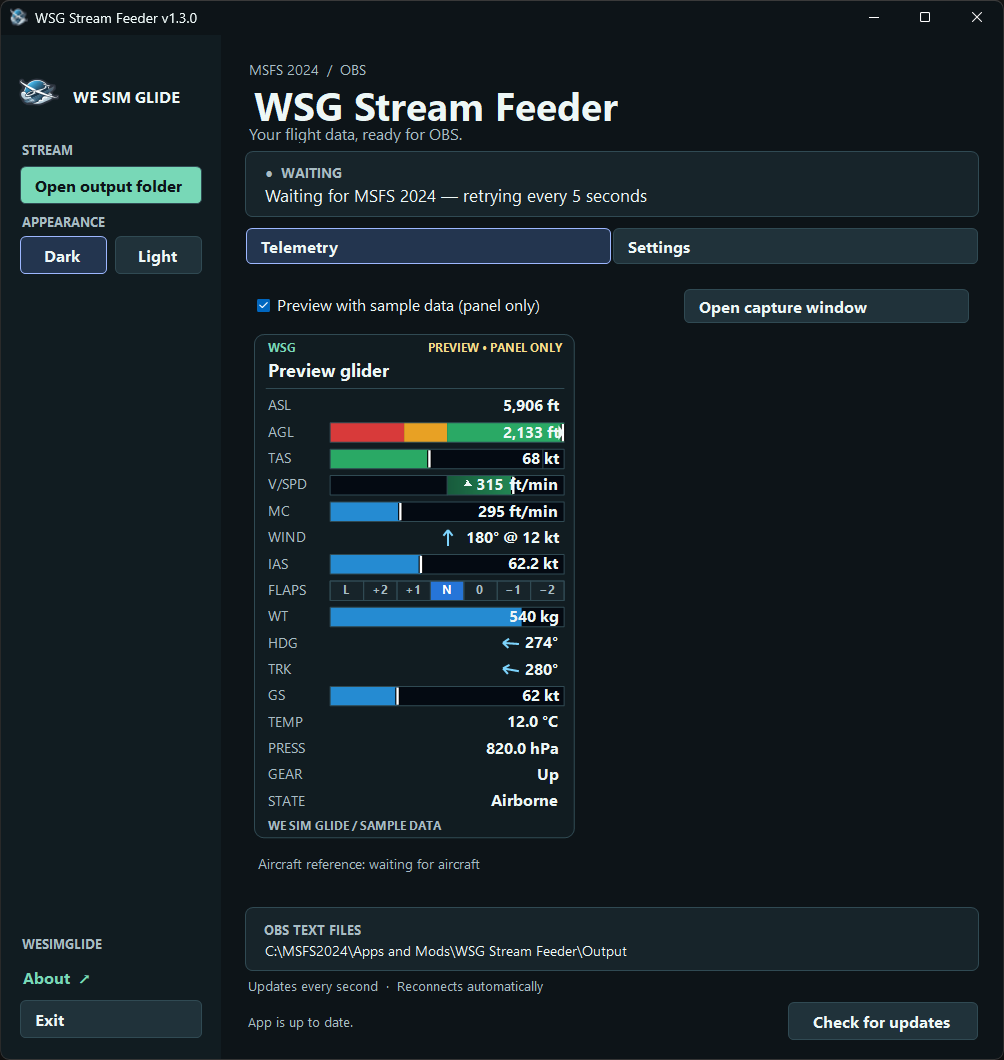Image resolution: width=1004 pixels, height=1060 pixels.
Task: Click the PRESS value 820.0 hPa
Action: tap(522, 748)
